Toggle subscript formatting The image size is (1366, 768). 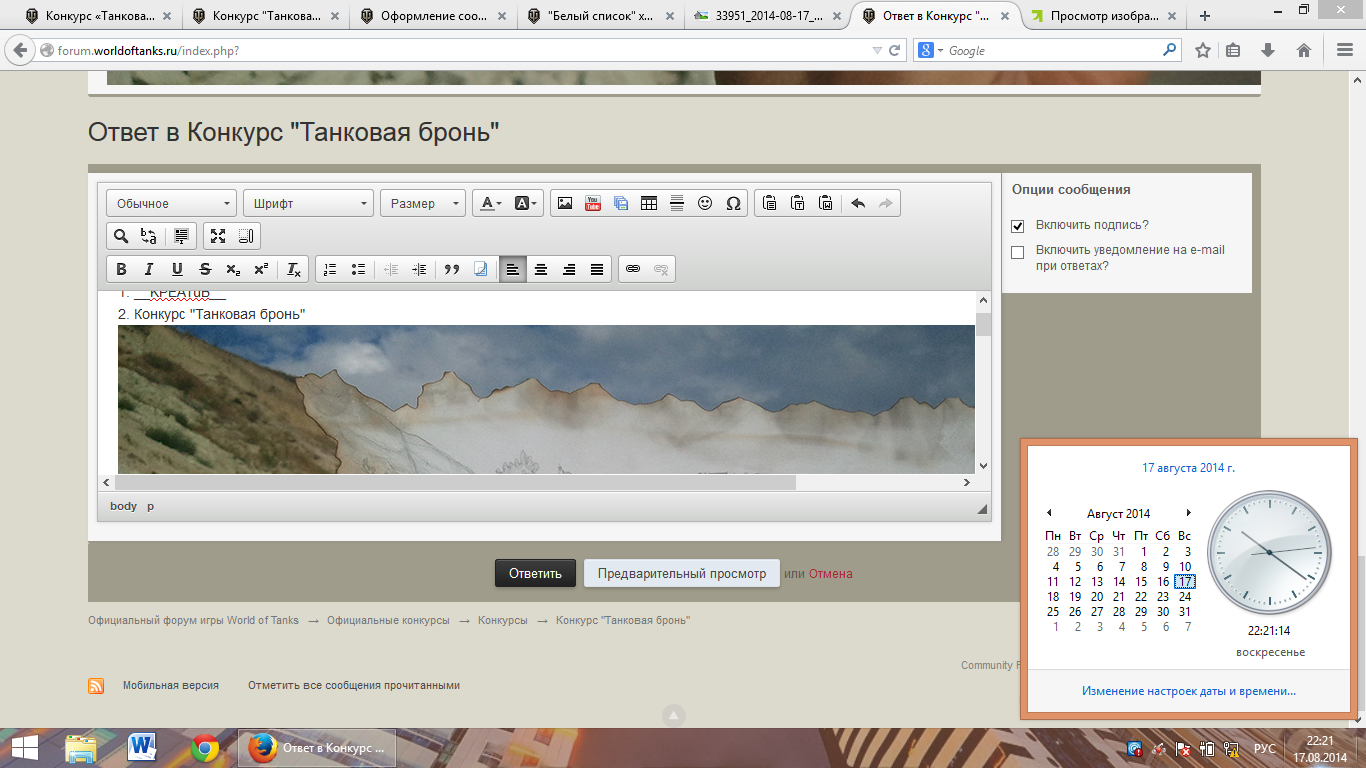pos(233,269)
